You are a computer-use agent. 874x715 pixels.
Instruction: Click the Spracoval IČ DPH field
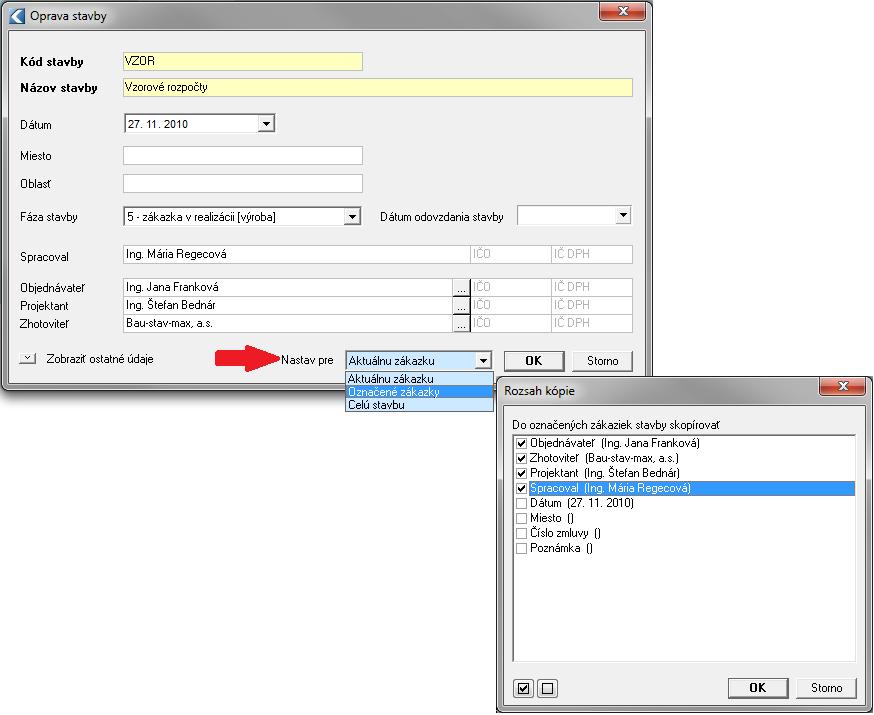pos(592,255)
